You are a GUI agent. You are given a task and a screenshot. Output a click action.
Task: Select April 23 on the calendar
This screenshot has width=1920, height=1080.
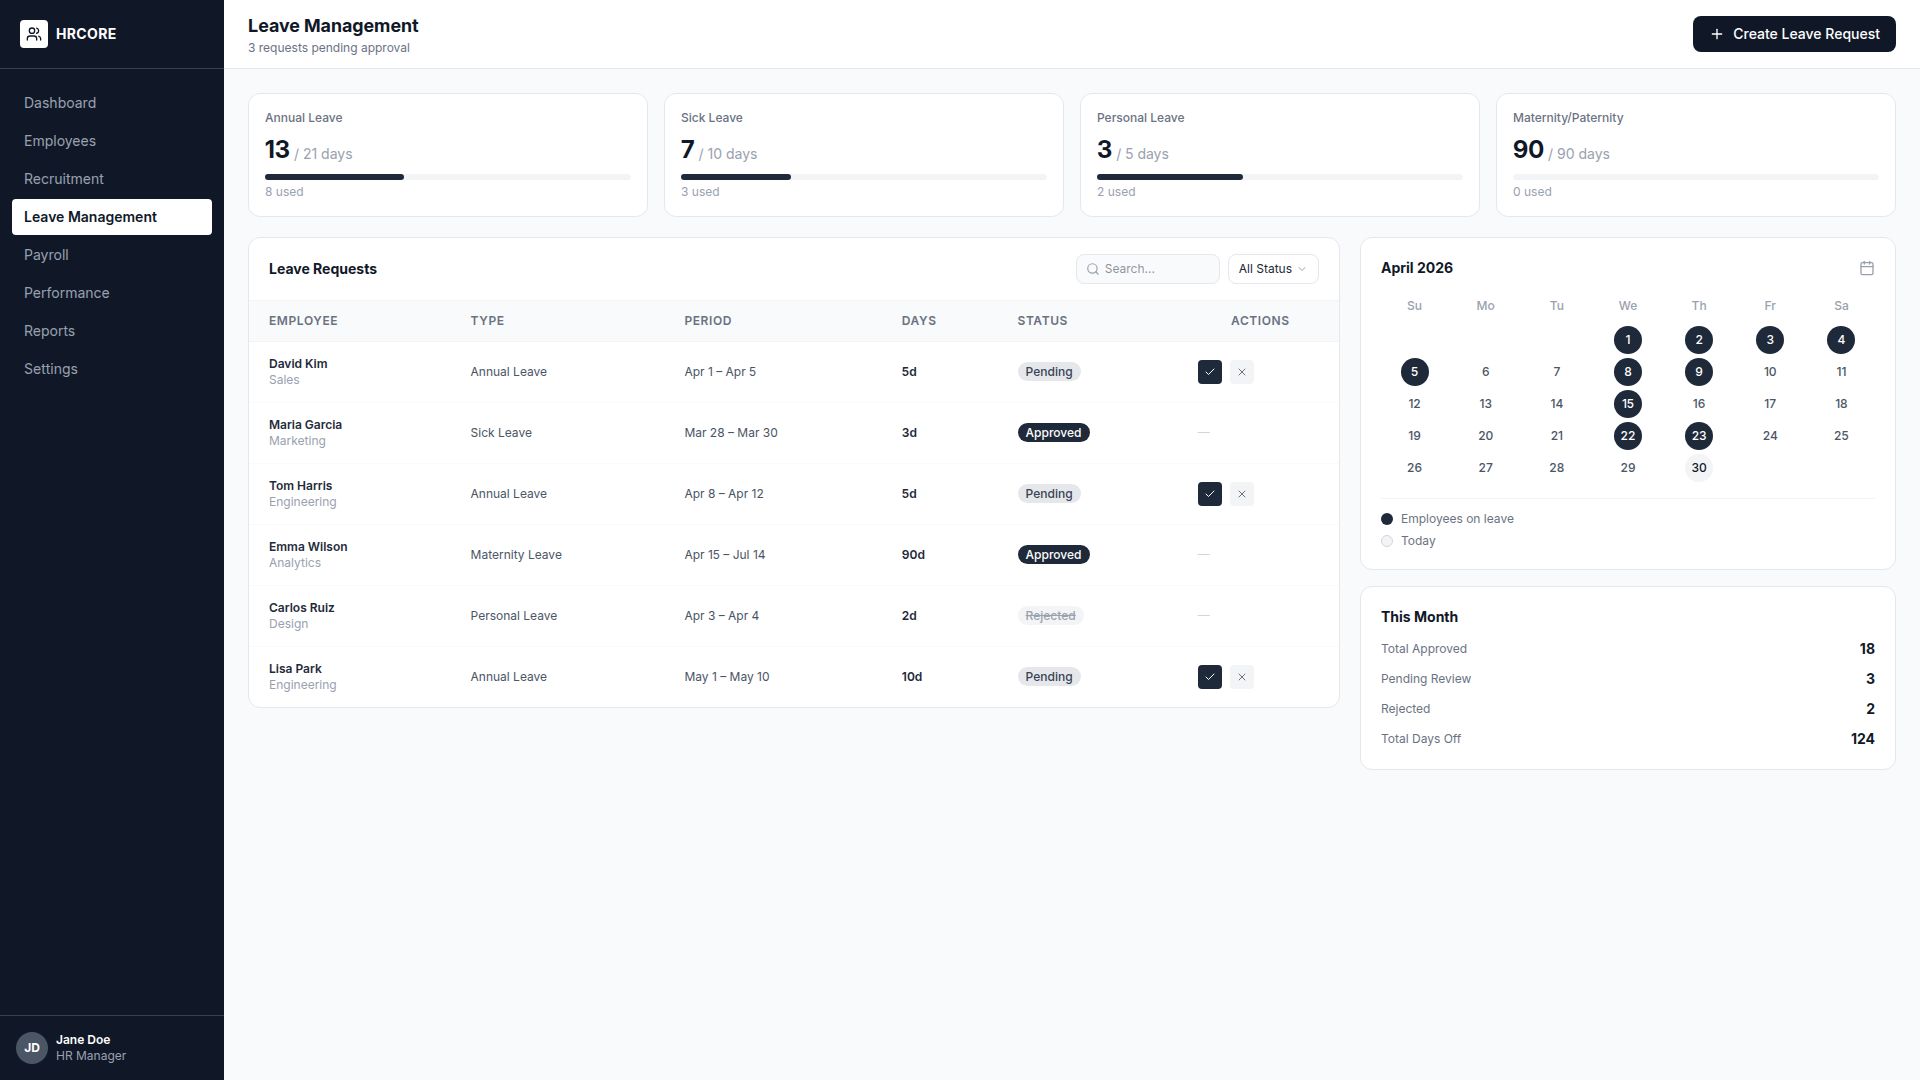point(1698,436)
